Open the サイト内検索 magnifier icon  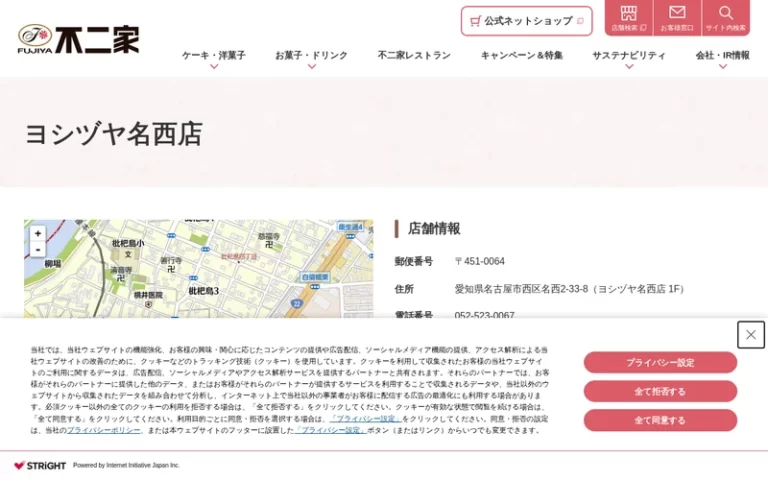[x=726, y=18]
